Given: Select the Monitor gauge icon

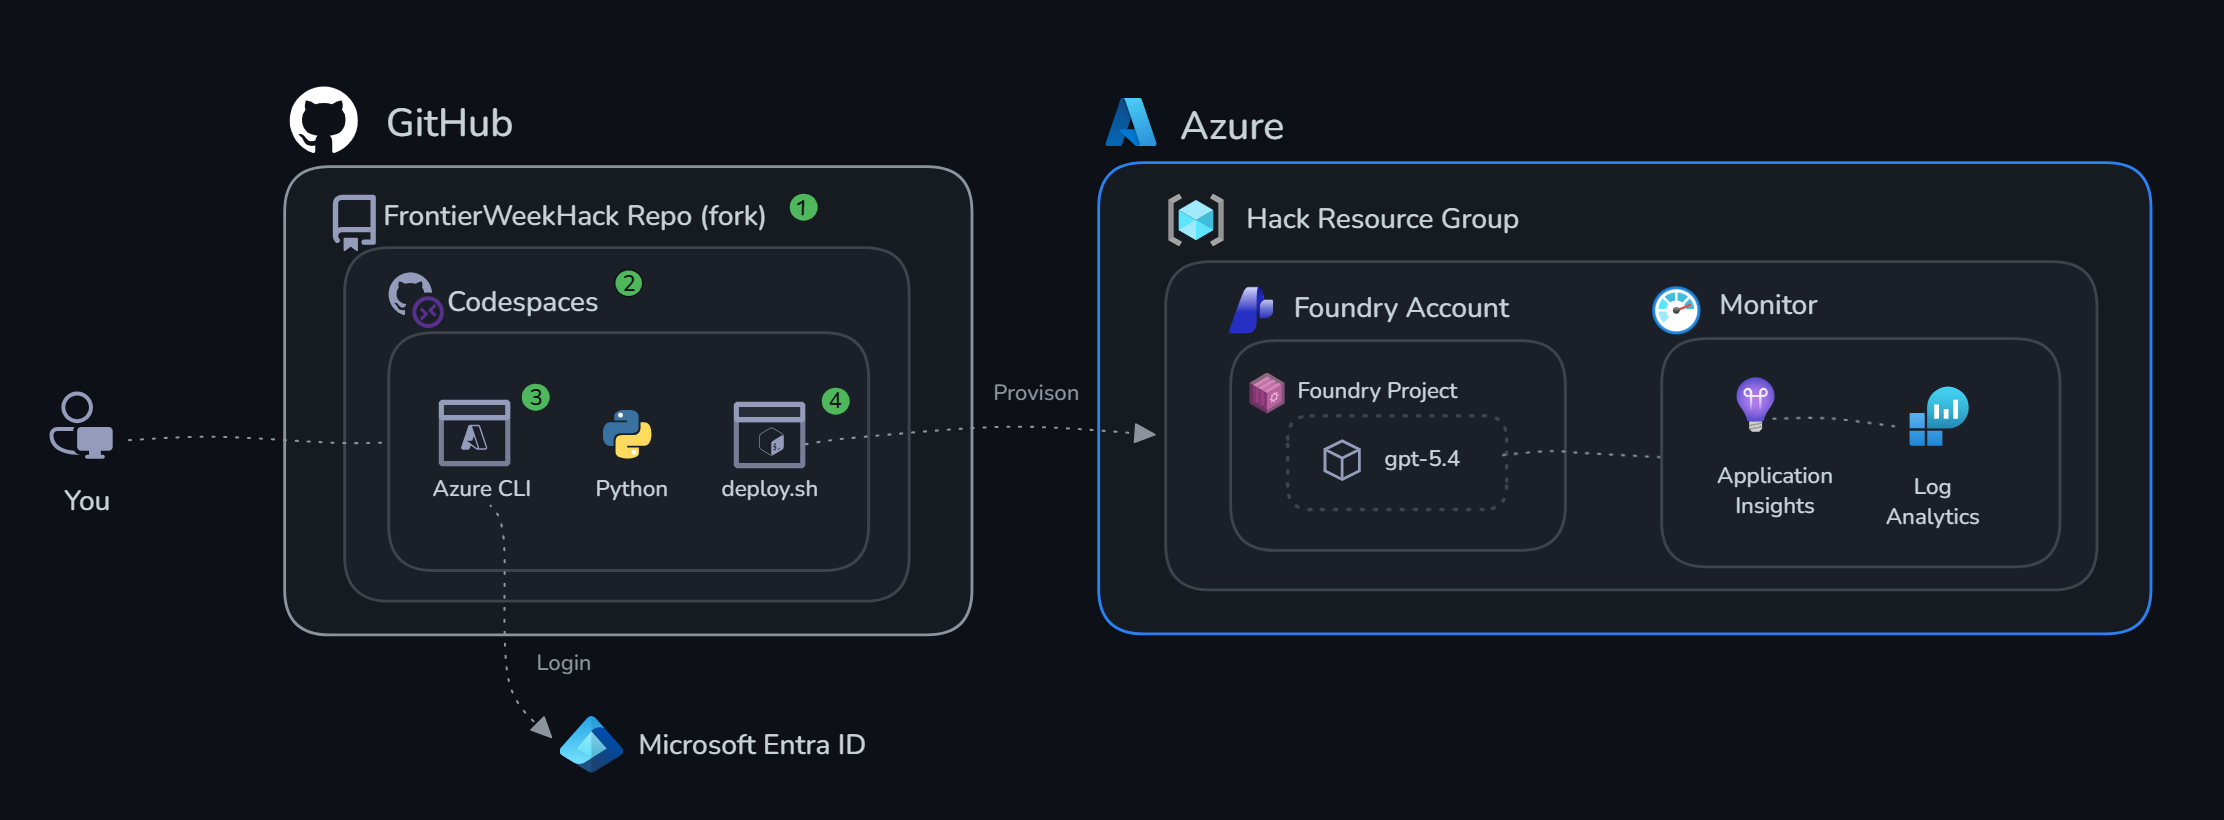Looking at the screenshot, I should (x=1676, y=310).
